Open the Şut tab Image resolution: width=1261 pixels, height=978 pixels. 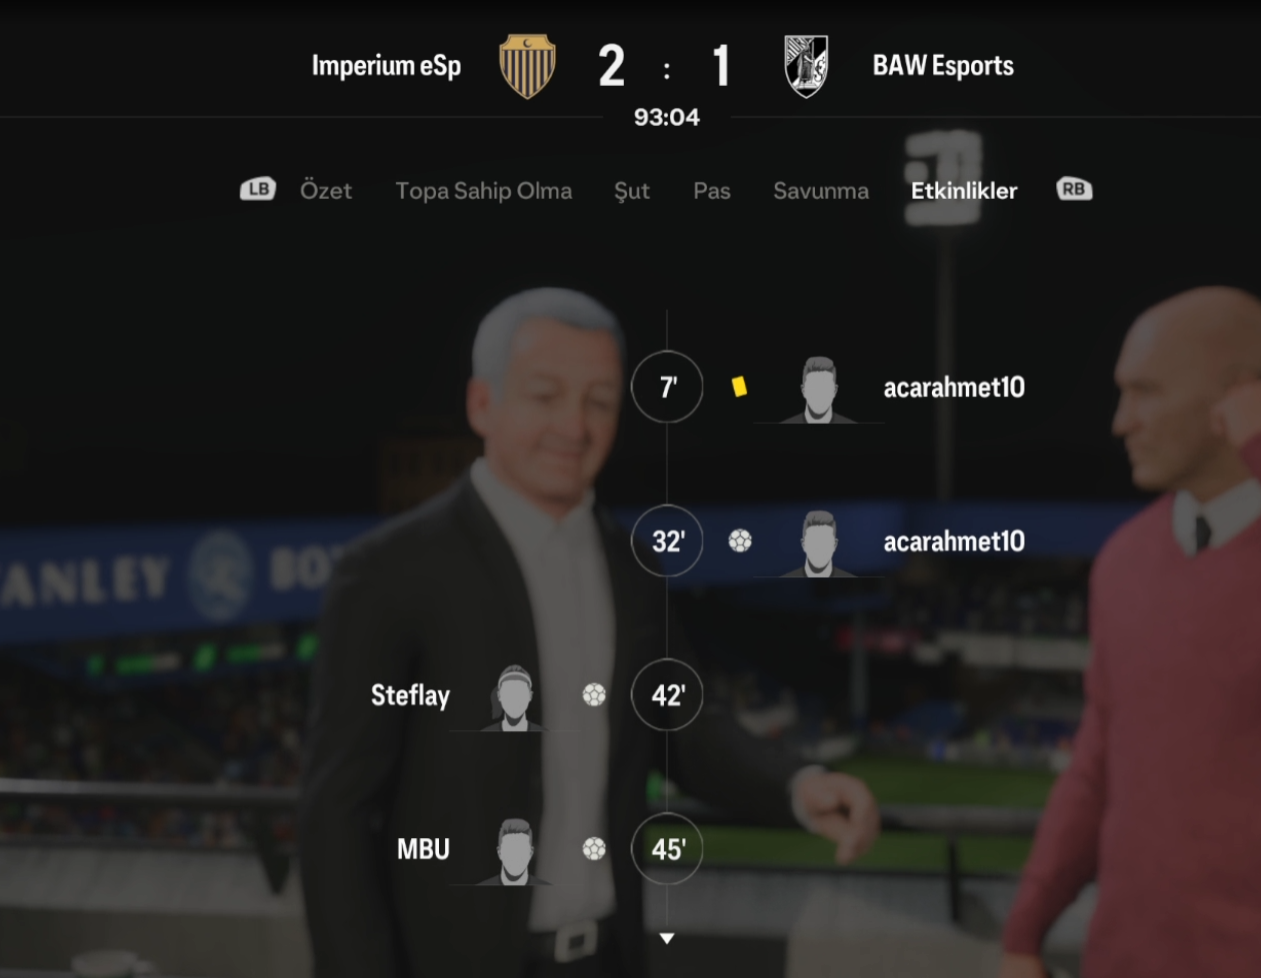(632, 191)
